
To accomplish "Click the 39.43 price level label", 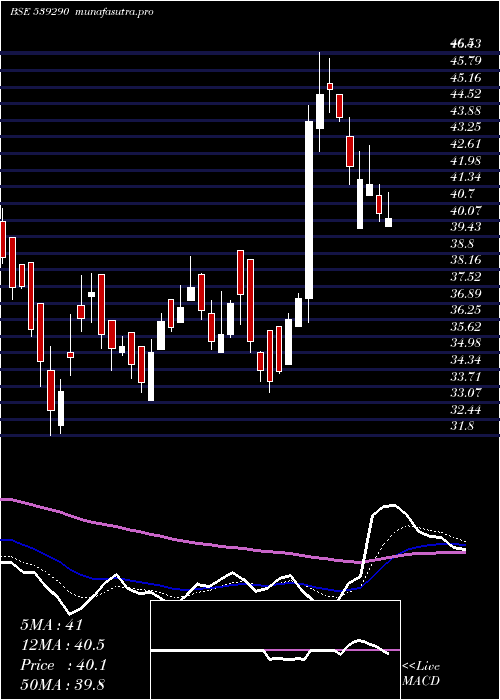I will (x=466, y=227).
